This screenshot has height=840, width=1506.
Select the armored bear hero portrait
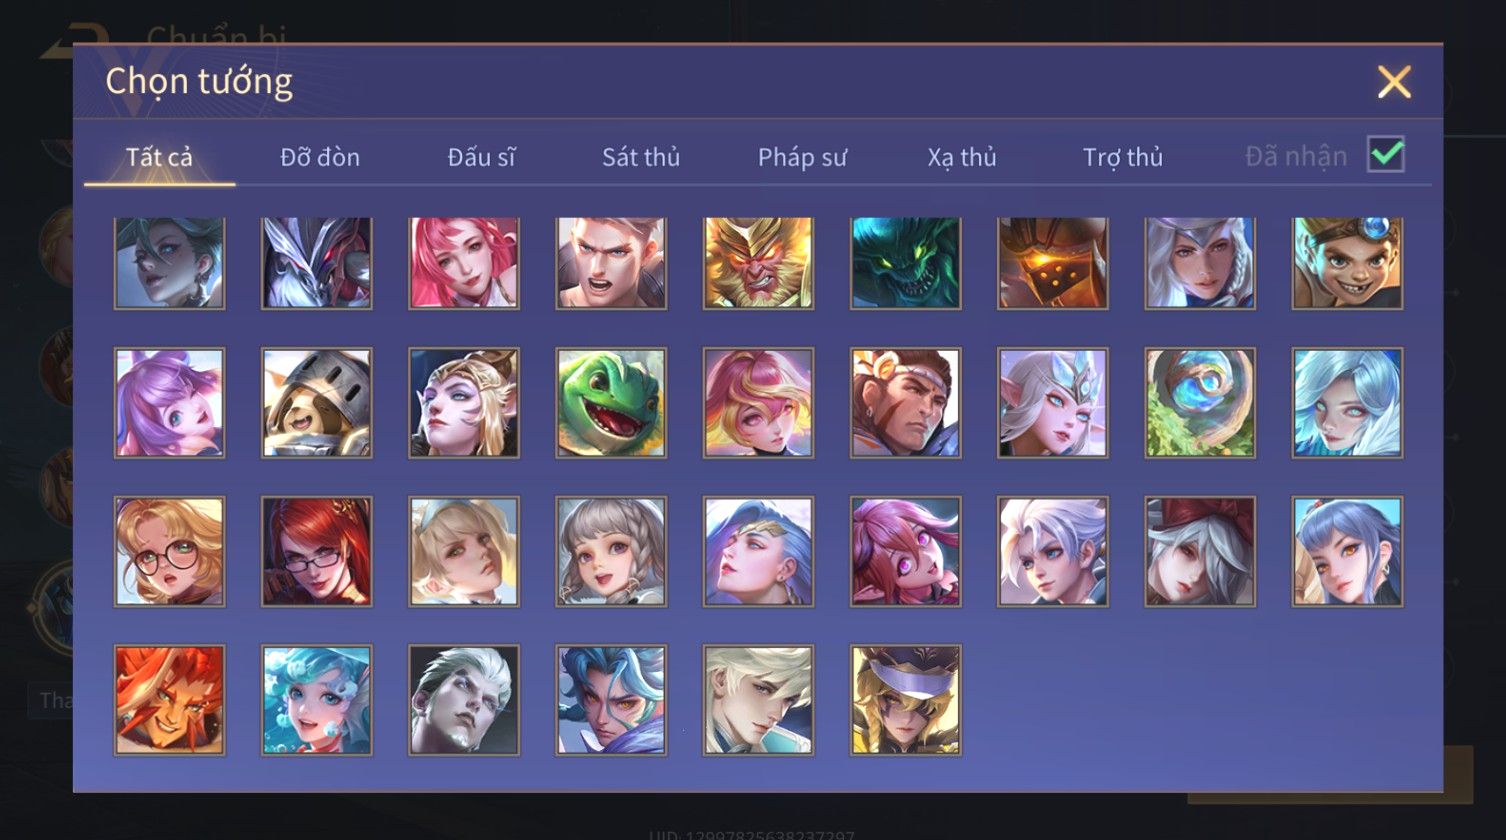click(317, 403)
